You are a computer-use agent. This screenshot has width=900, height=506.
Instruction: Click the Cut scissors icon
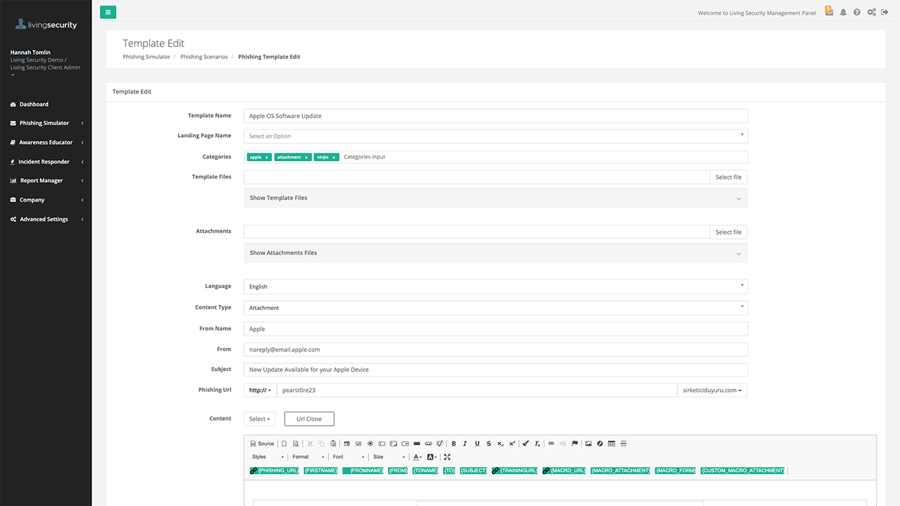point(310,443)
